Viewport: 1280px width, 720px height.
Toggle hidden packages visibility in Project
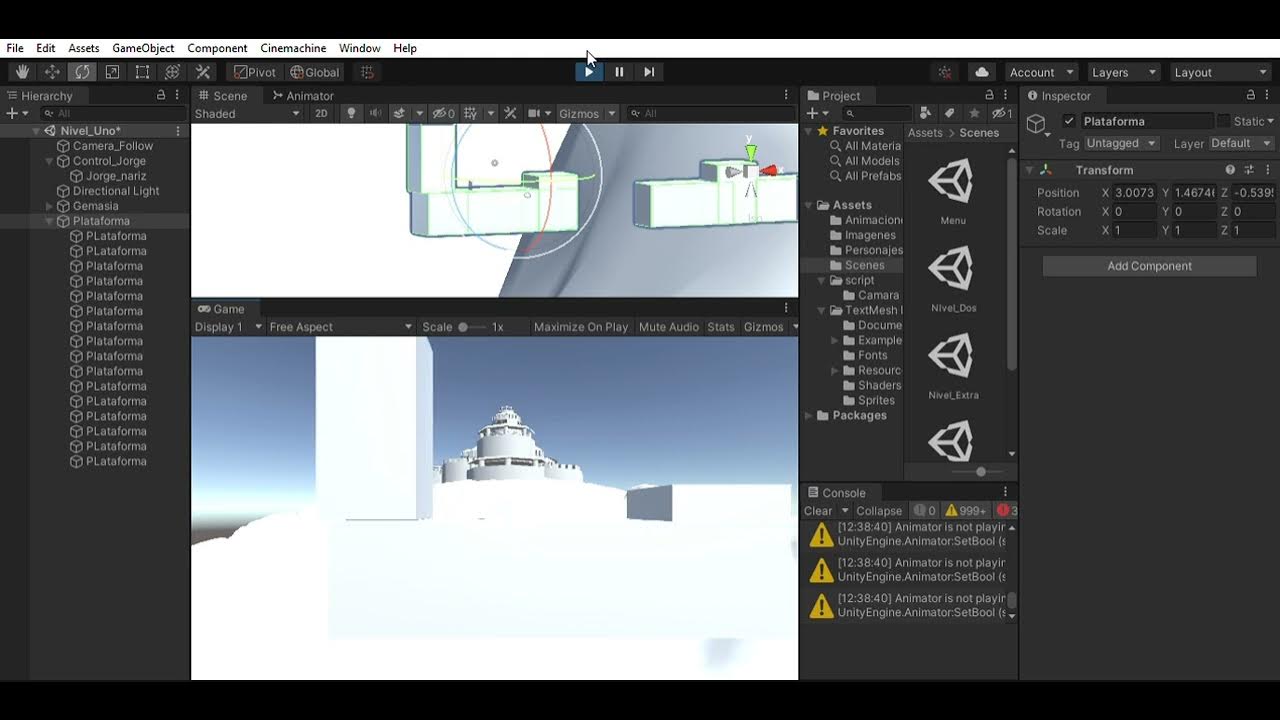(1002, 113)
